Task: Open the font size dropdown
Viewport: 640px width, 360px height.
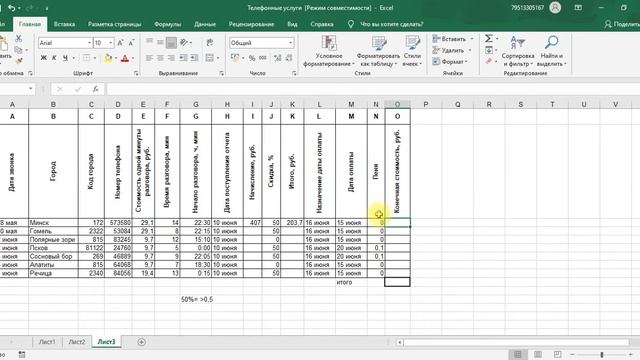Action: point(111,43)
